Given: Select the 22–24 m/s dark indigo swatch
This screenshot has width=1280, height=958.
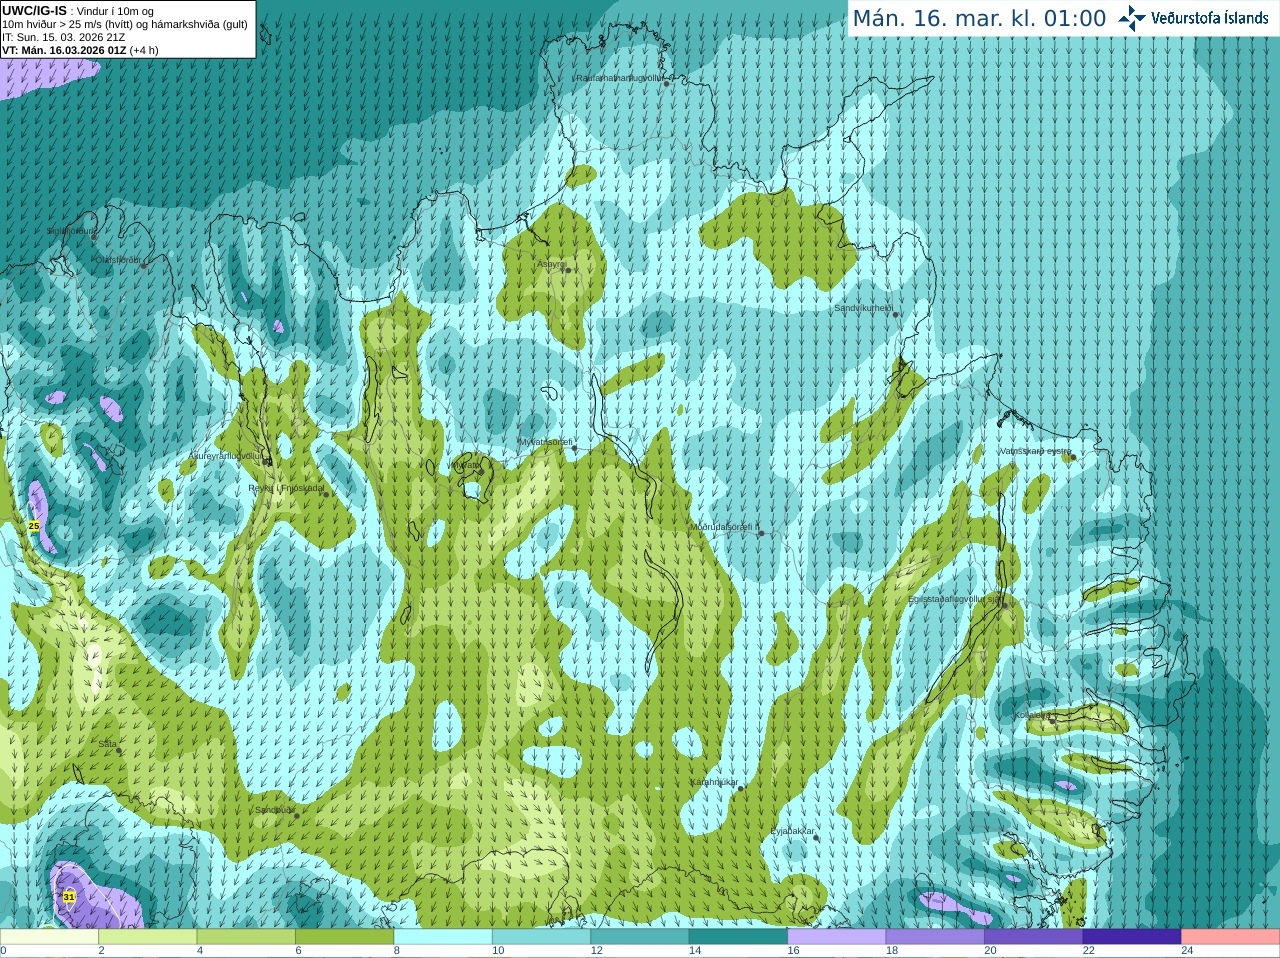Looking at the screenshot, I should point(1132,937).
